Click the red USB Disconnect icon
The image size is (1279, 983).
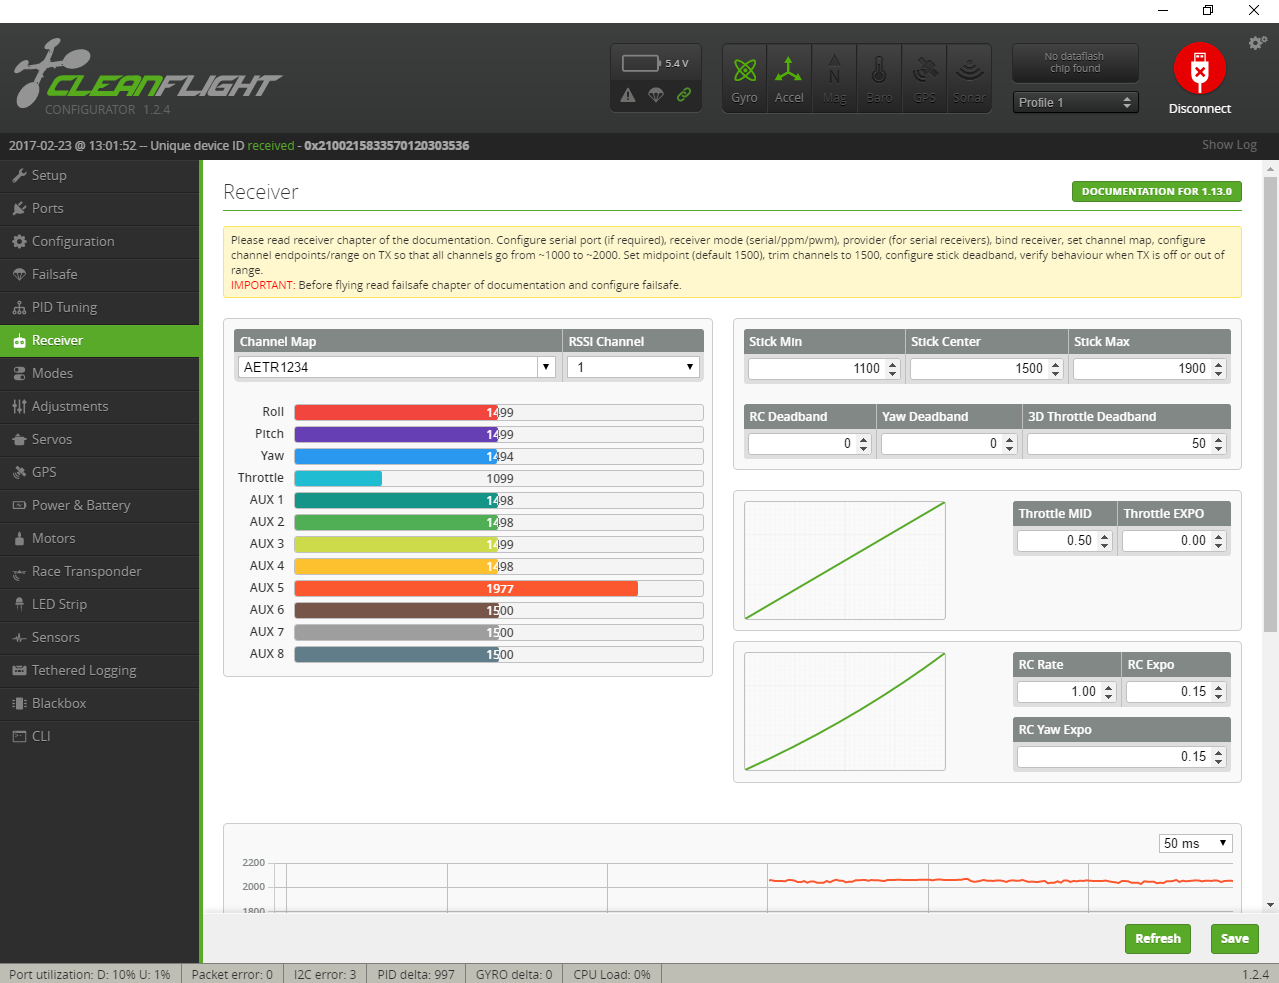tap(1199, 69)
